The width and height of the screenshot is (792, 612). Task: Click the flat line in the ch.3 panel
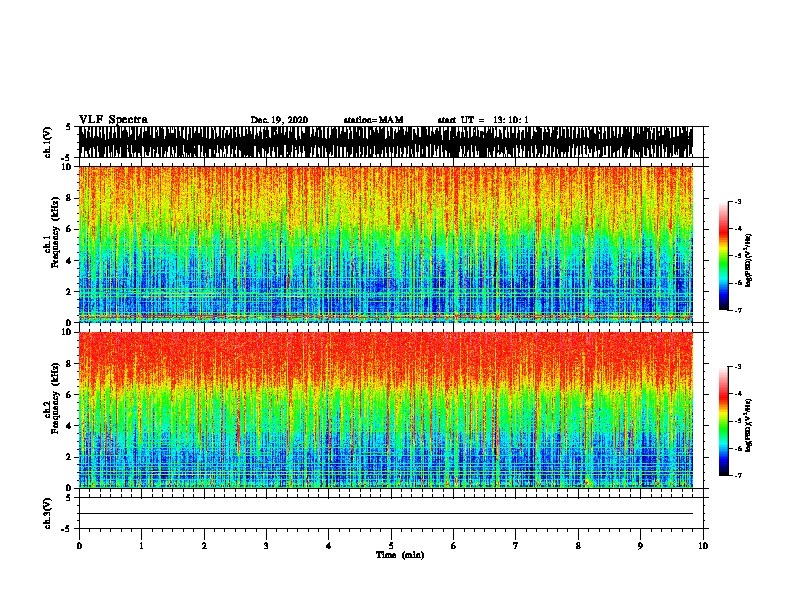point(385,514)
